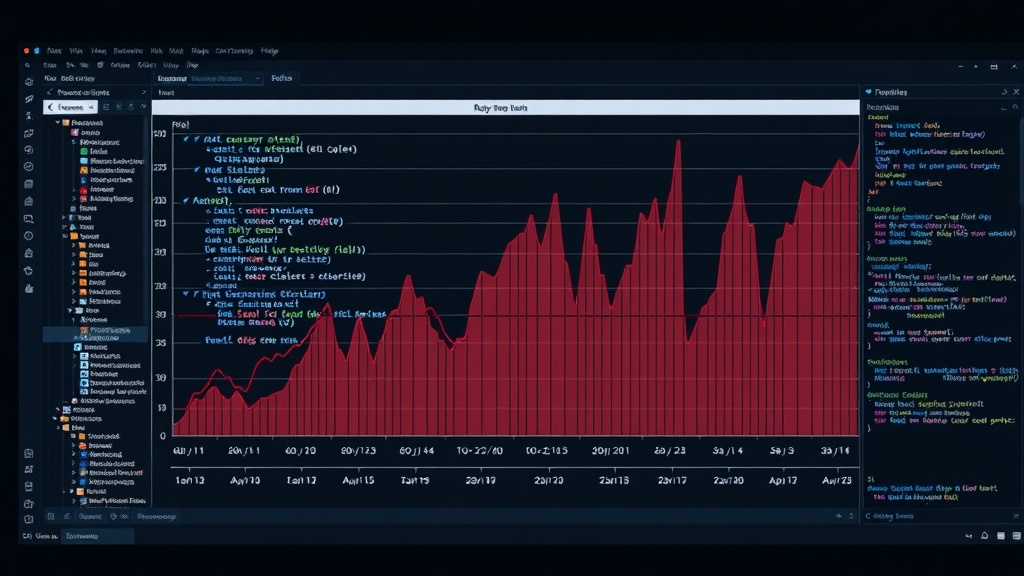
Task: Select the highlighted row in the explorer tree
Action: (x=95, y=334)
